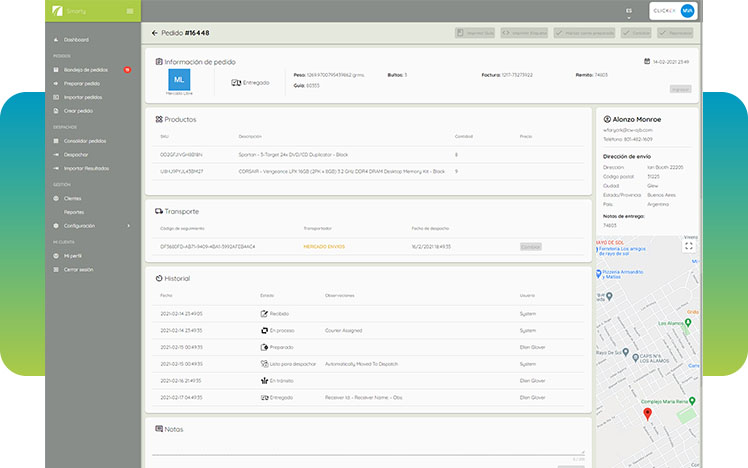This screenshot has width=748, height=468.
Task: Click the customer's email address under Alonzo Monroe
Action: (x=627, y=130)
